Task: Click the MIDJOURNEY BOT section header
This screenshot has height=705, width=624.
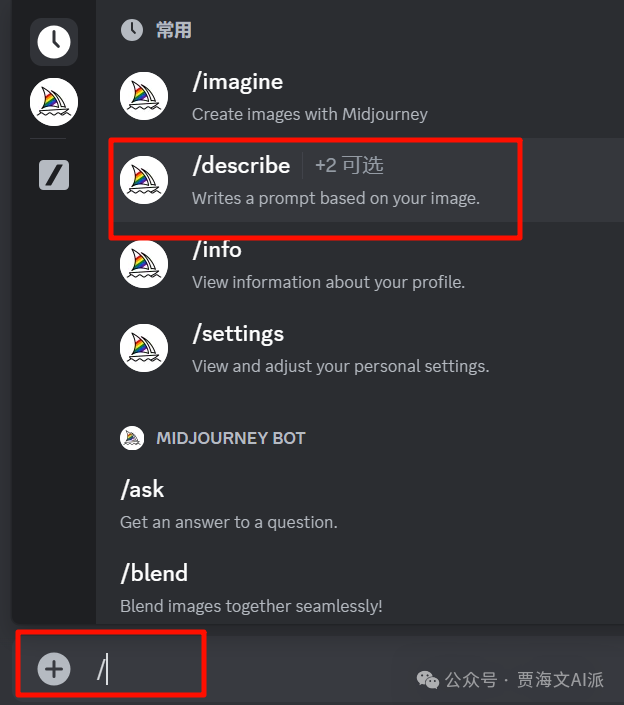Action: [231, 438]
